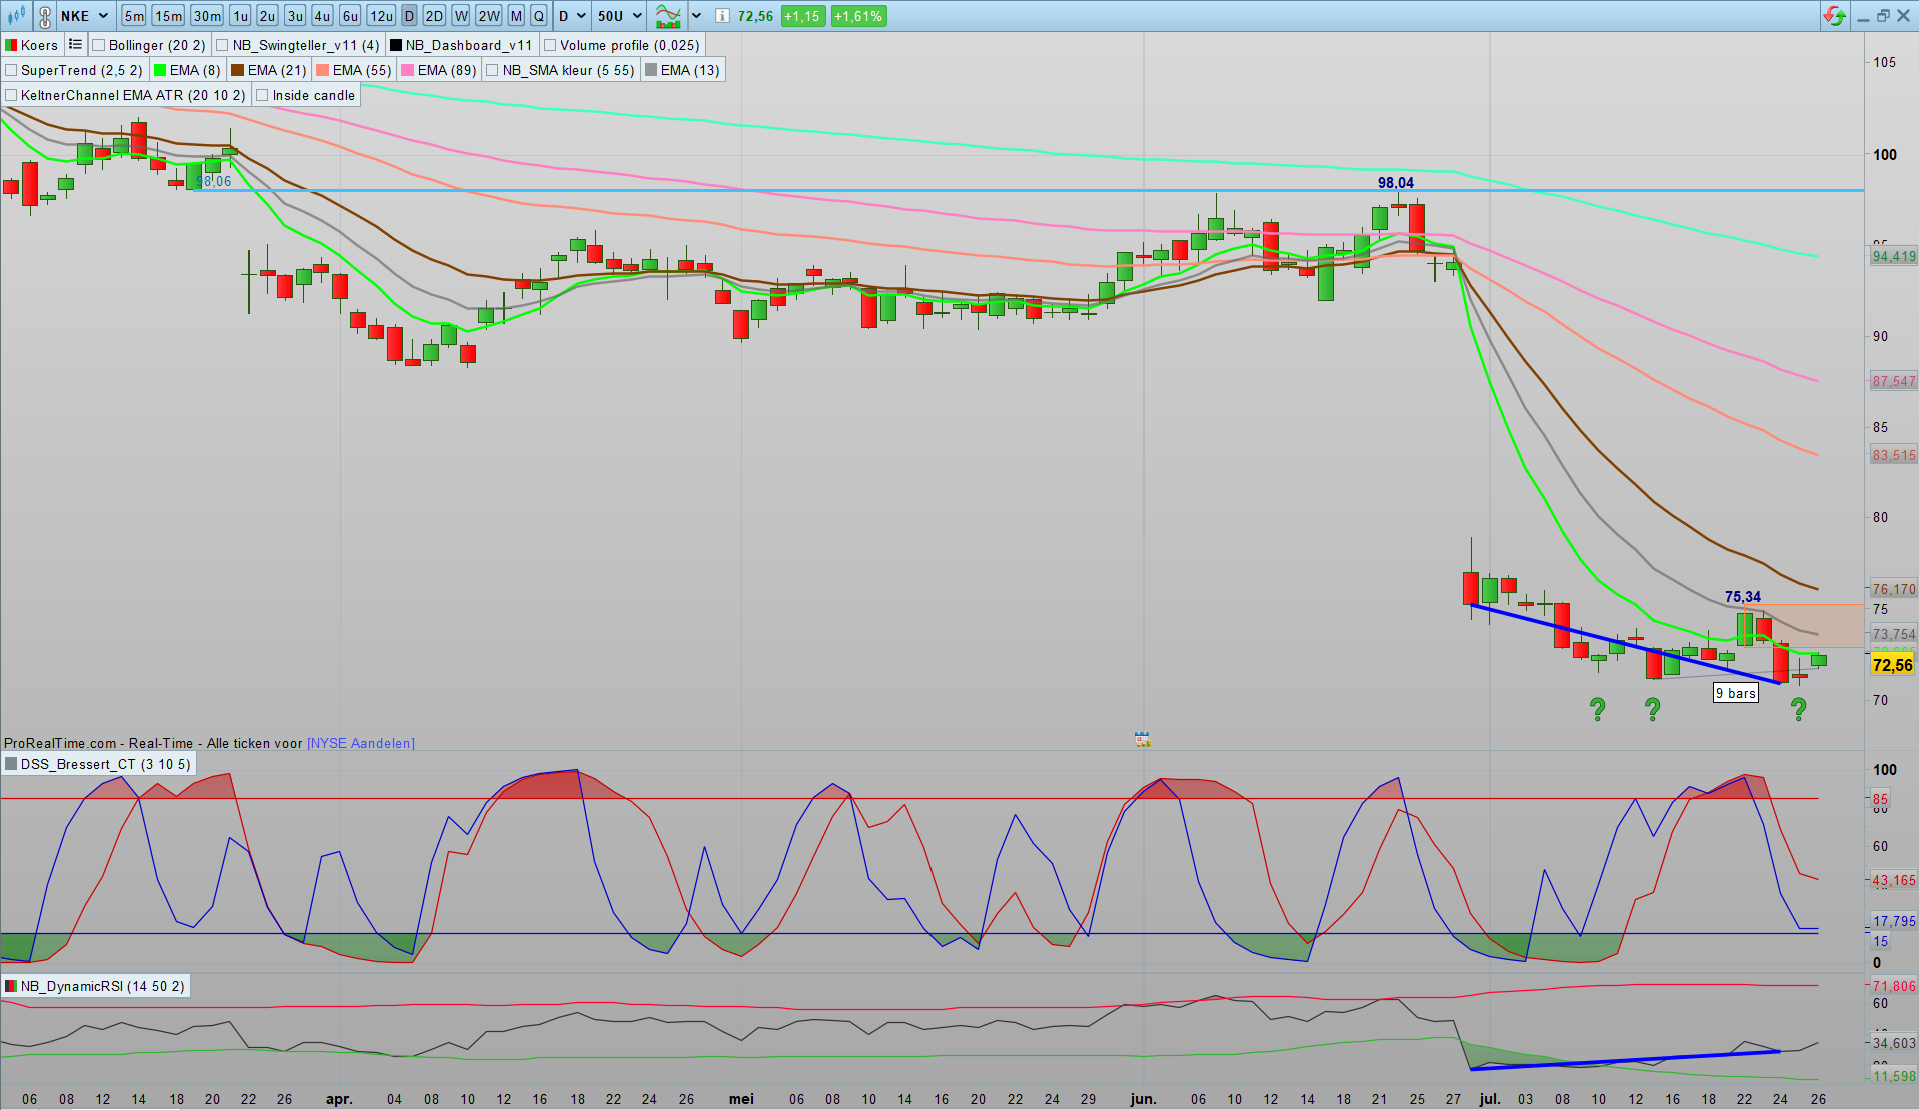
Task: Enable the Bollinger (20 2) checkbox
Action: [x=99, y=45]
